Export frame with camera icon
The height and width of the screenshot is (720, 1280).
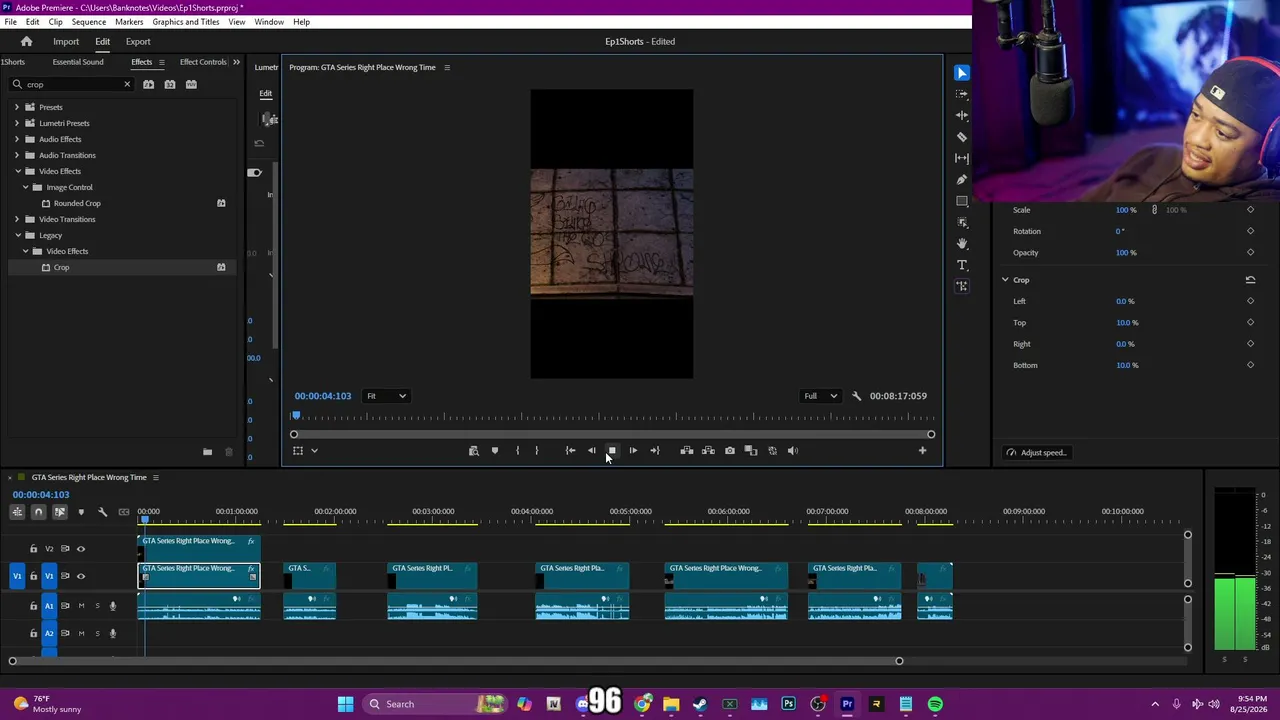(730, 451)
